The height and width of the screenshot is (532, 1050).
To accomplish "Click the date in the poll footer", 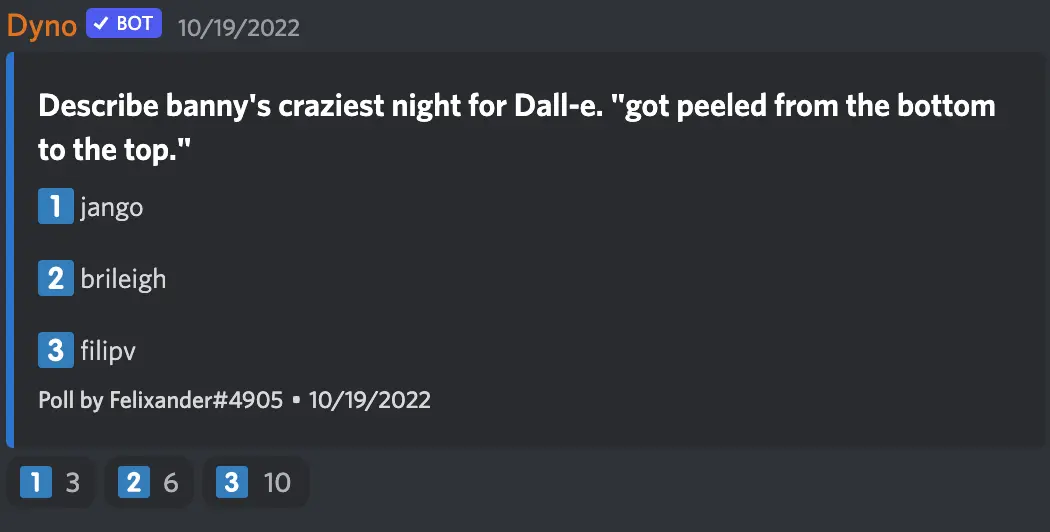I will point(369,401).
